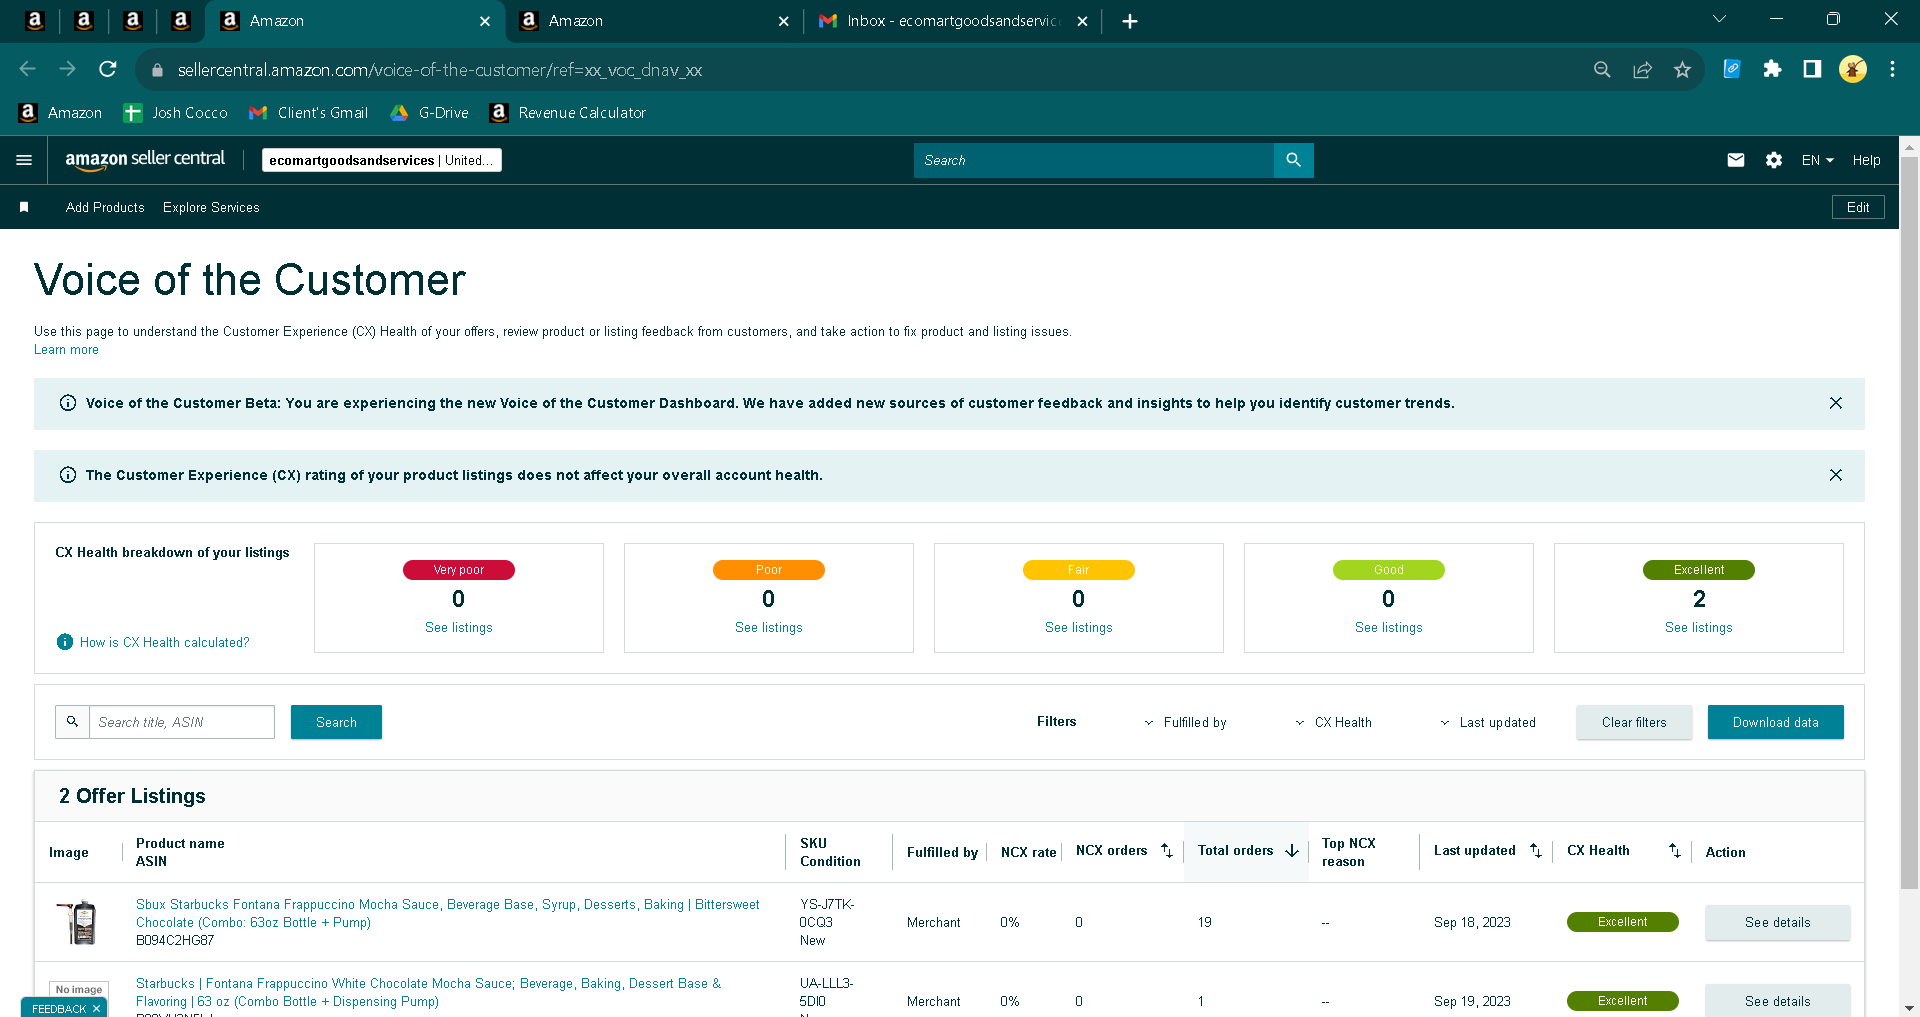Open the Add Products menu item
Screen dimensions: 1920x1017
tap(105, 207)
